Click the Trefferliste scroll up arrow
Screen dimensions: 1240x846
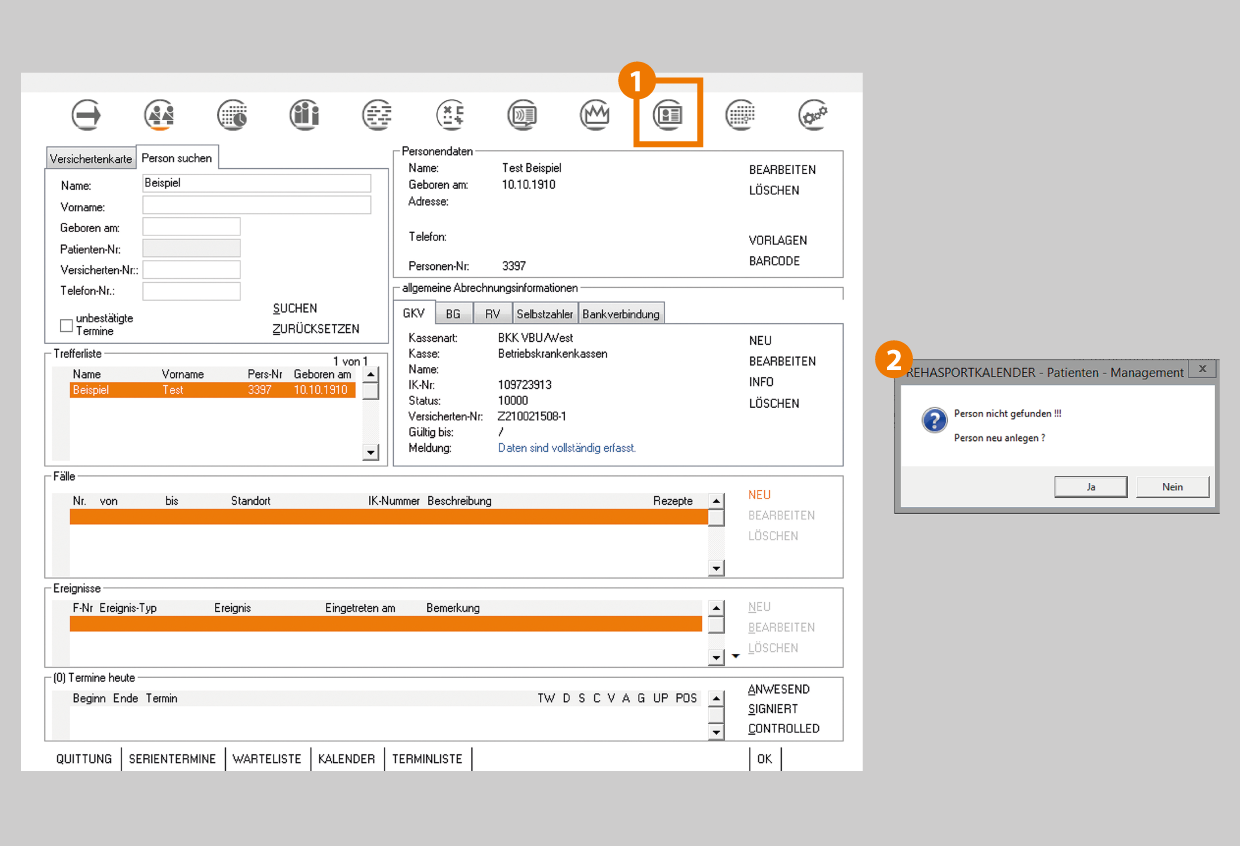(x=371, y=375)
